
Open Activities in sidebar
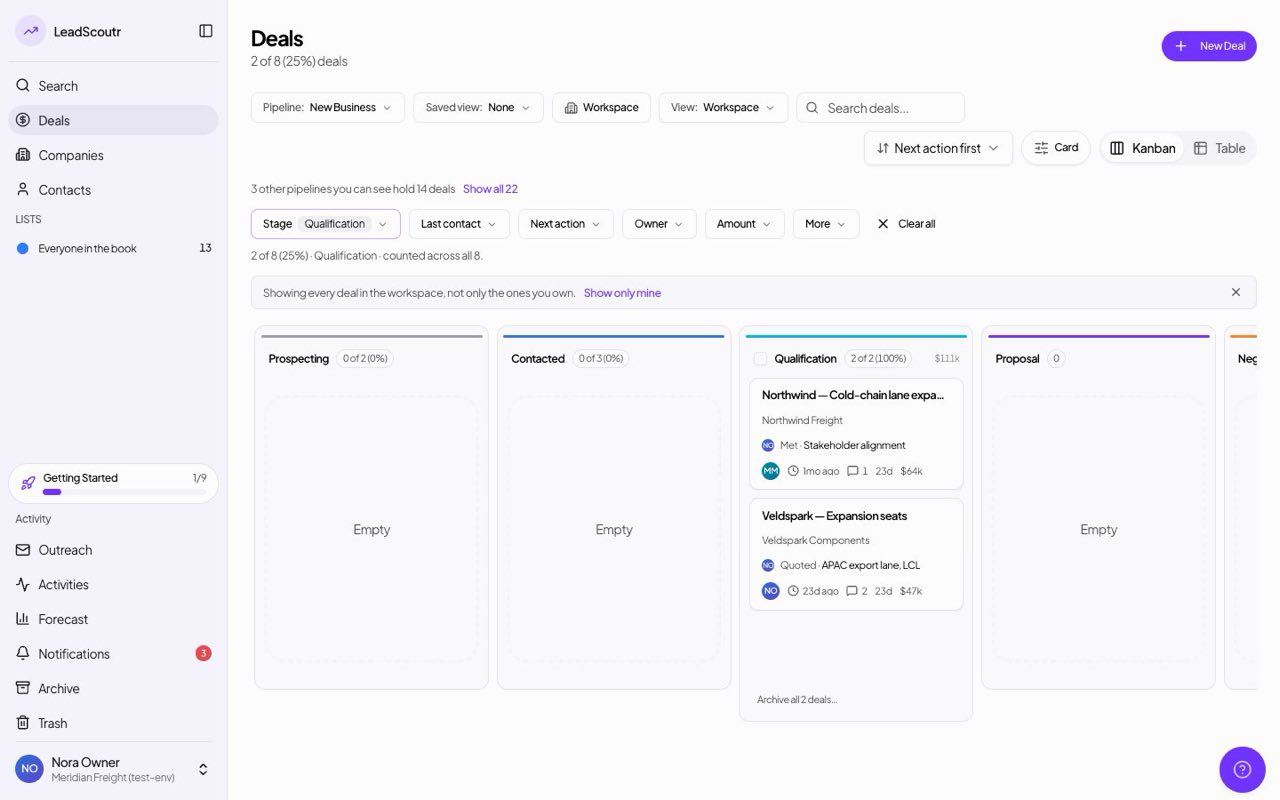tap(113, 584)
